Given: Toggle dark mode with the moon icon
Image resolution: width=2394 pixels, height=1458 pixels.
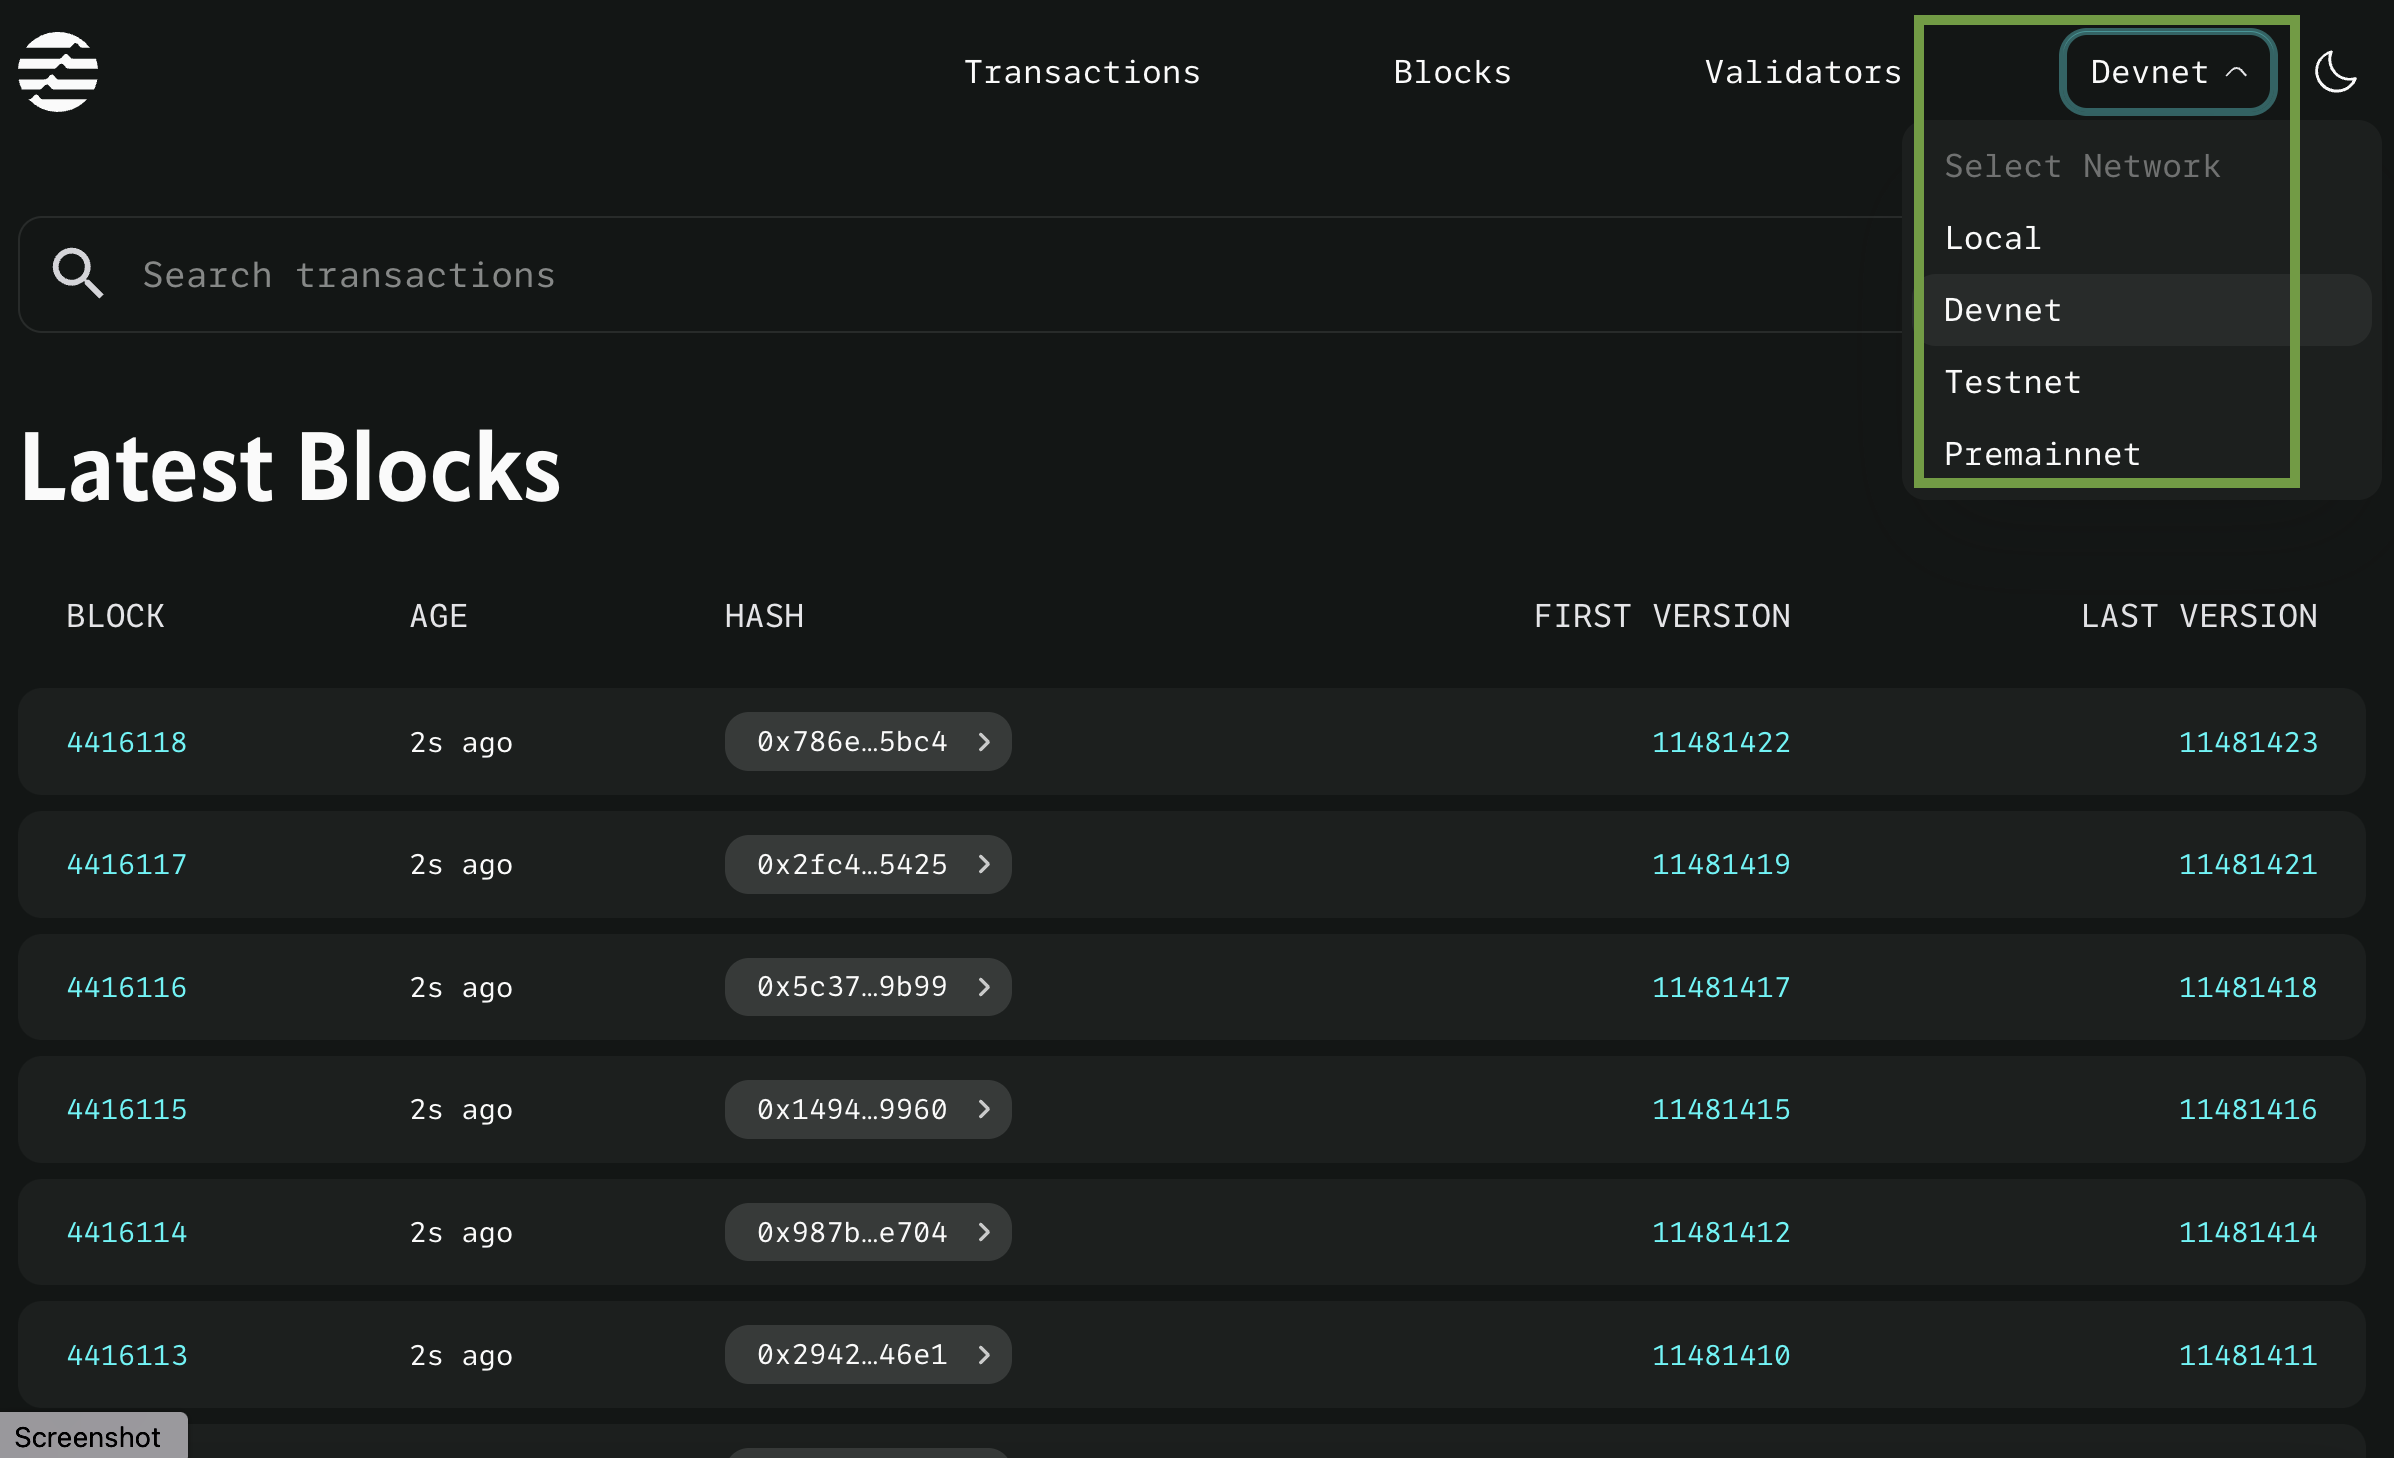Looking at the screenshot, I should [x=2336, y=71].
